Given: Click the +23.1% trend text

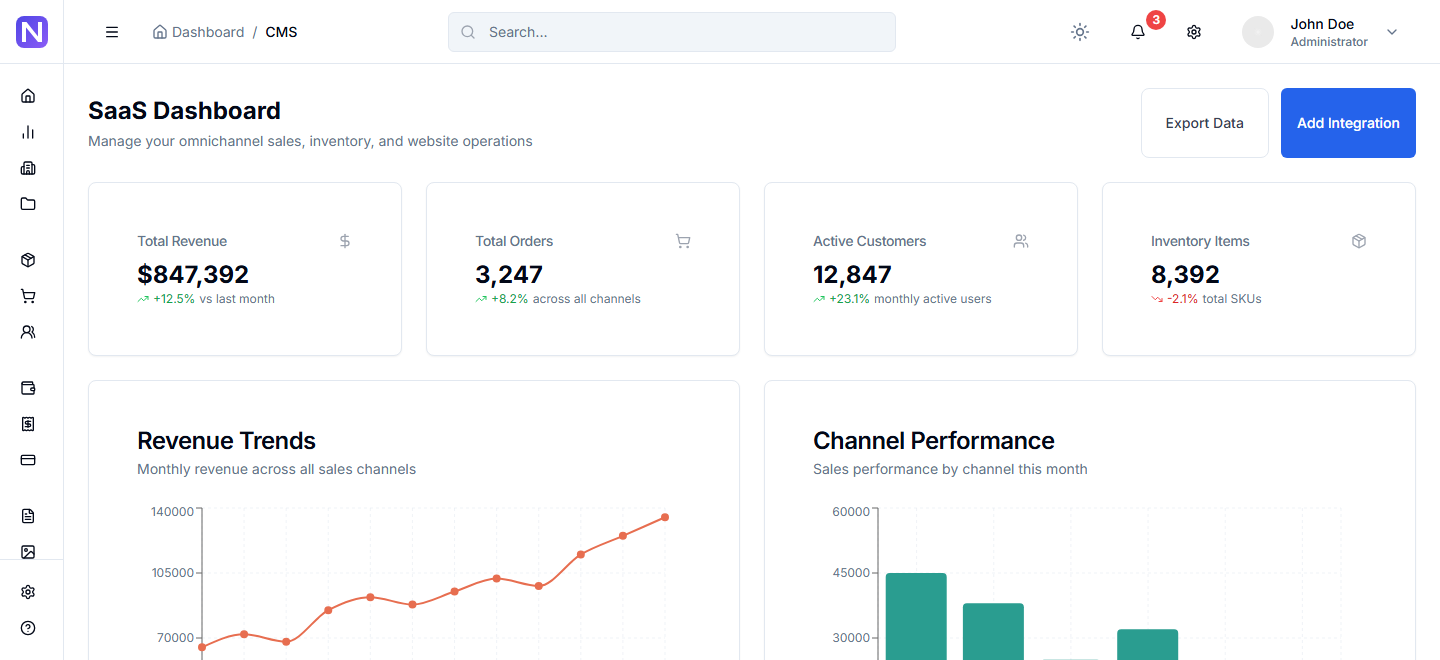Looking at the screenshot, I should tap(849, 299).
